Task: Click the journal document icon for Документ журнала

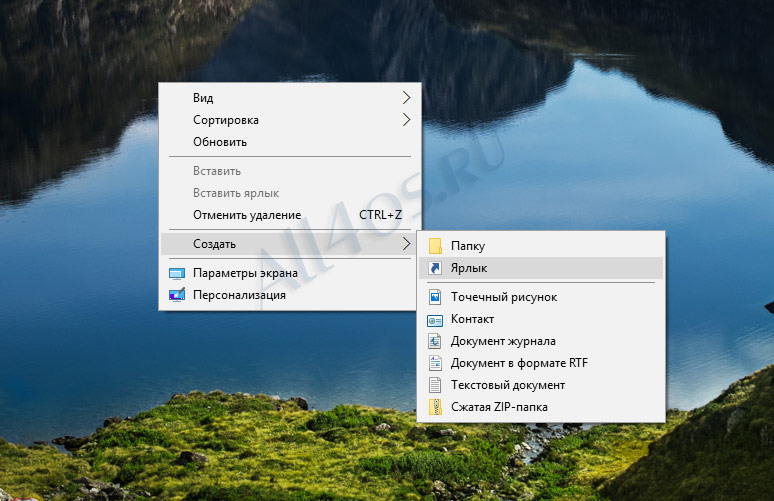Action: pos(435,341)
